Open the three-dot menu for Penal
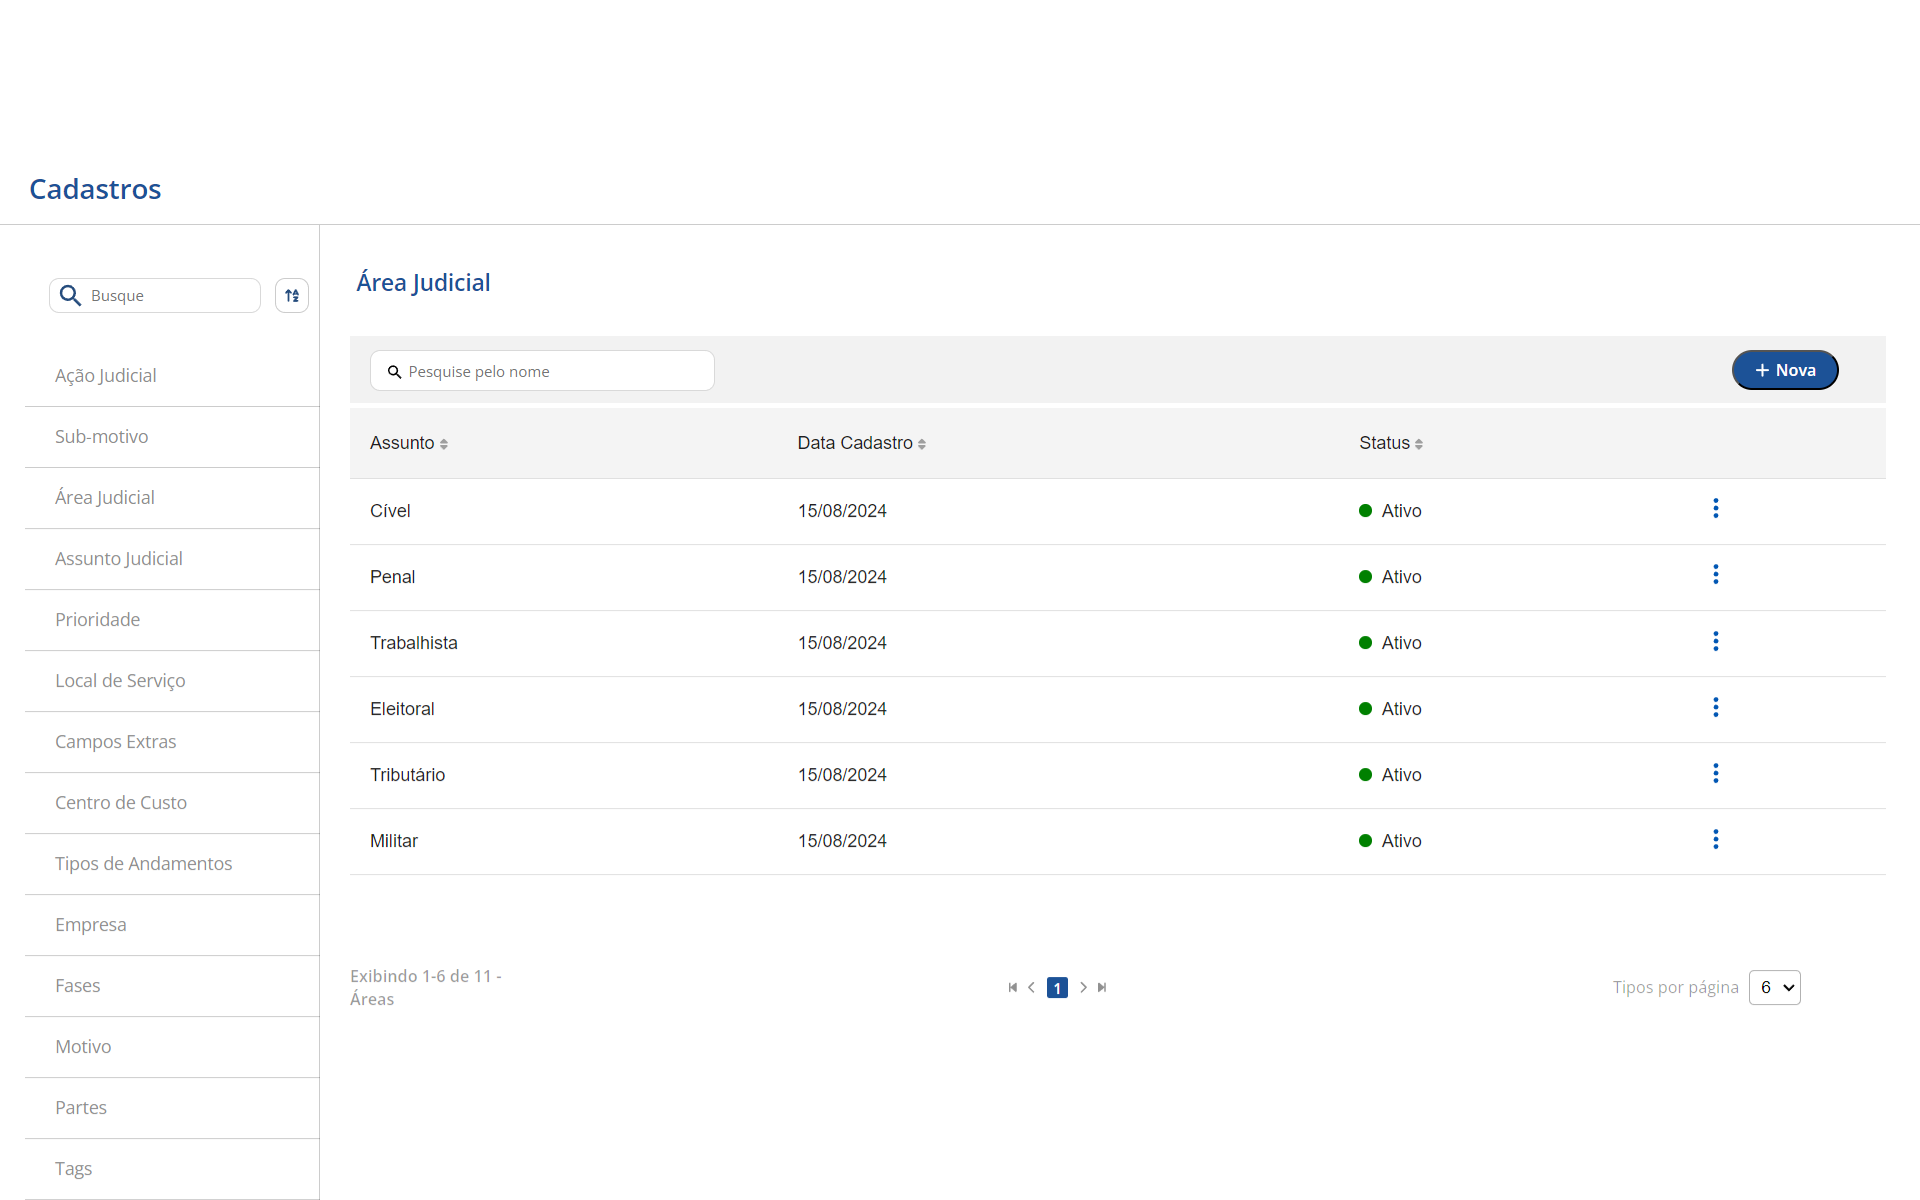 click(1715, 575)
